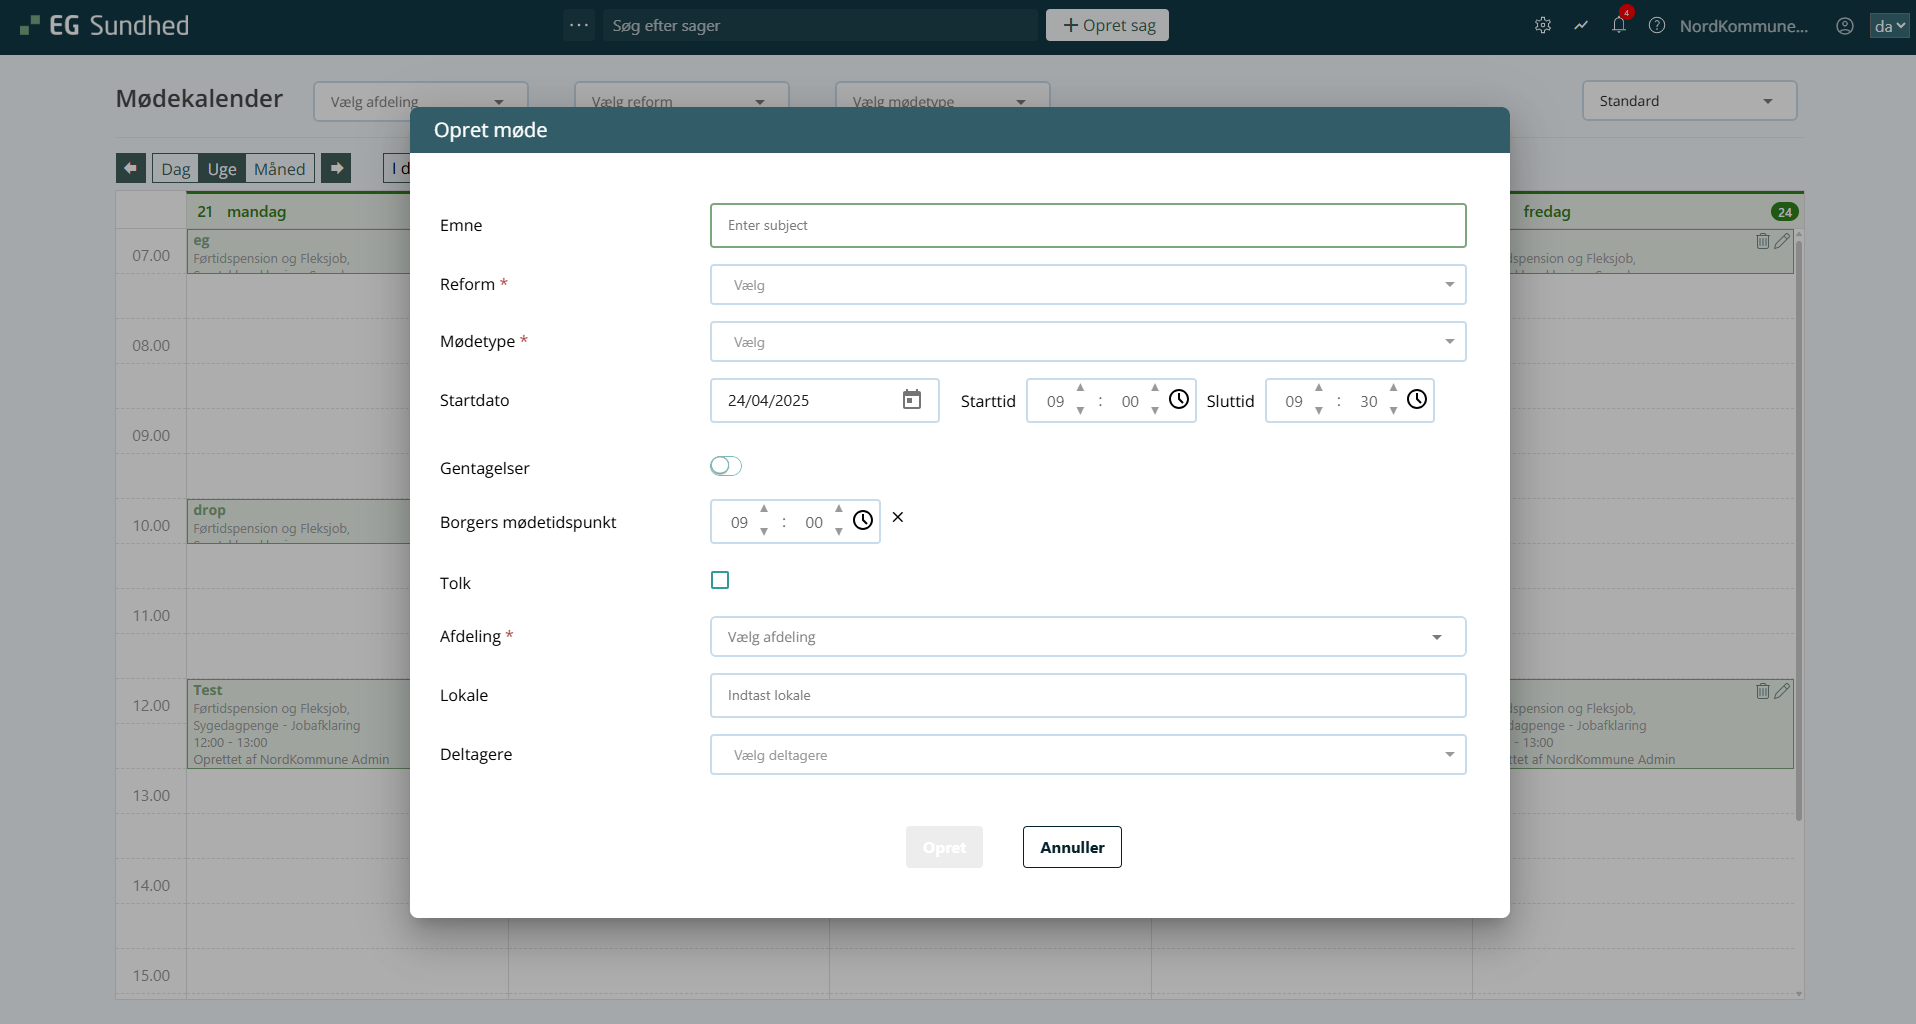Clear Borgers mødetidspunkt with the X icon
Viewport: 1916px width, 1024px height.
898,518
